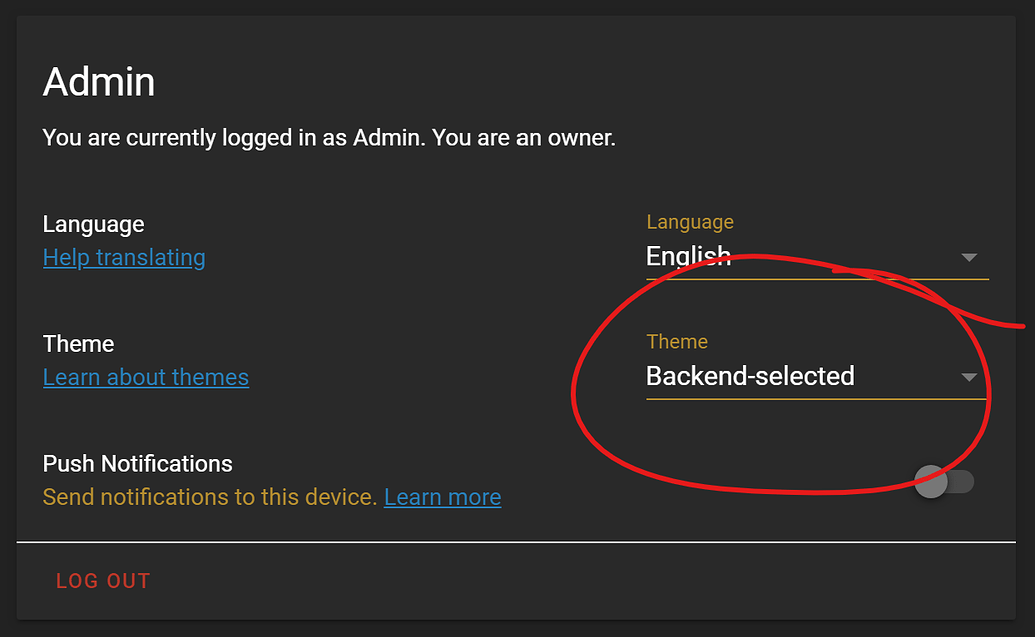The image size is (1035, 637).
Task: Open the Help translating link
Action: [x=124, y=257]
